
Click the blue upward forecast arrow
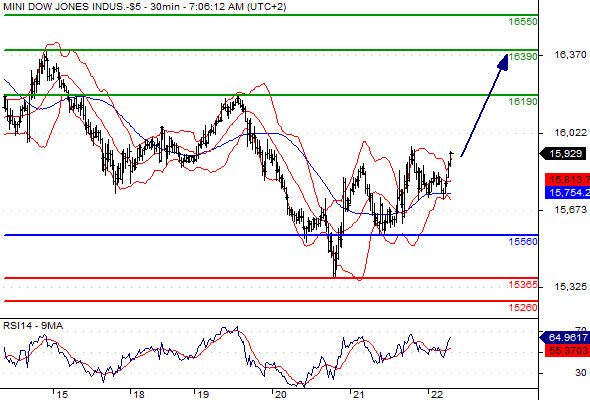[484, 105]
